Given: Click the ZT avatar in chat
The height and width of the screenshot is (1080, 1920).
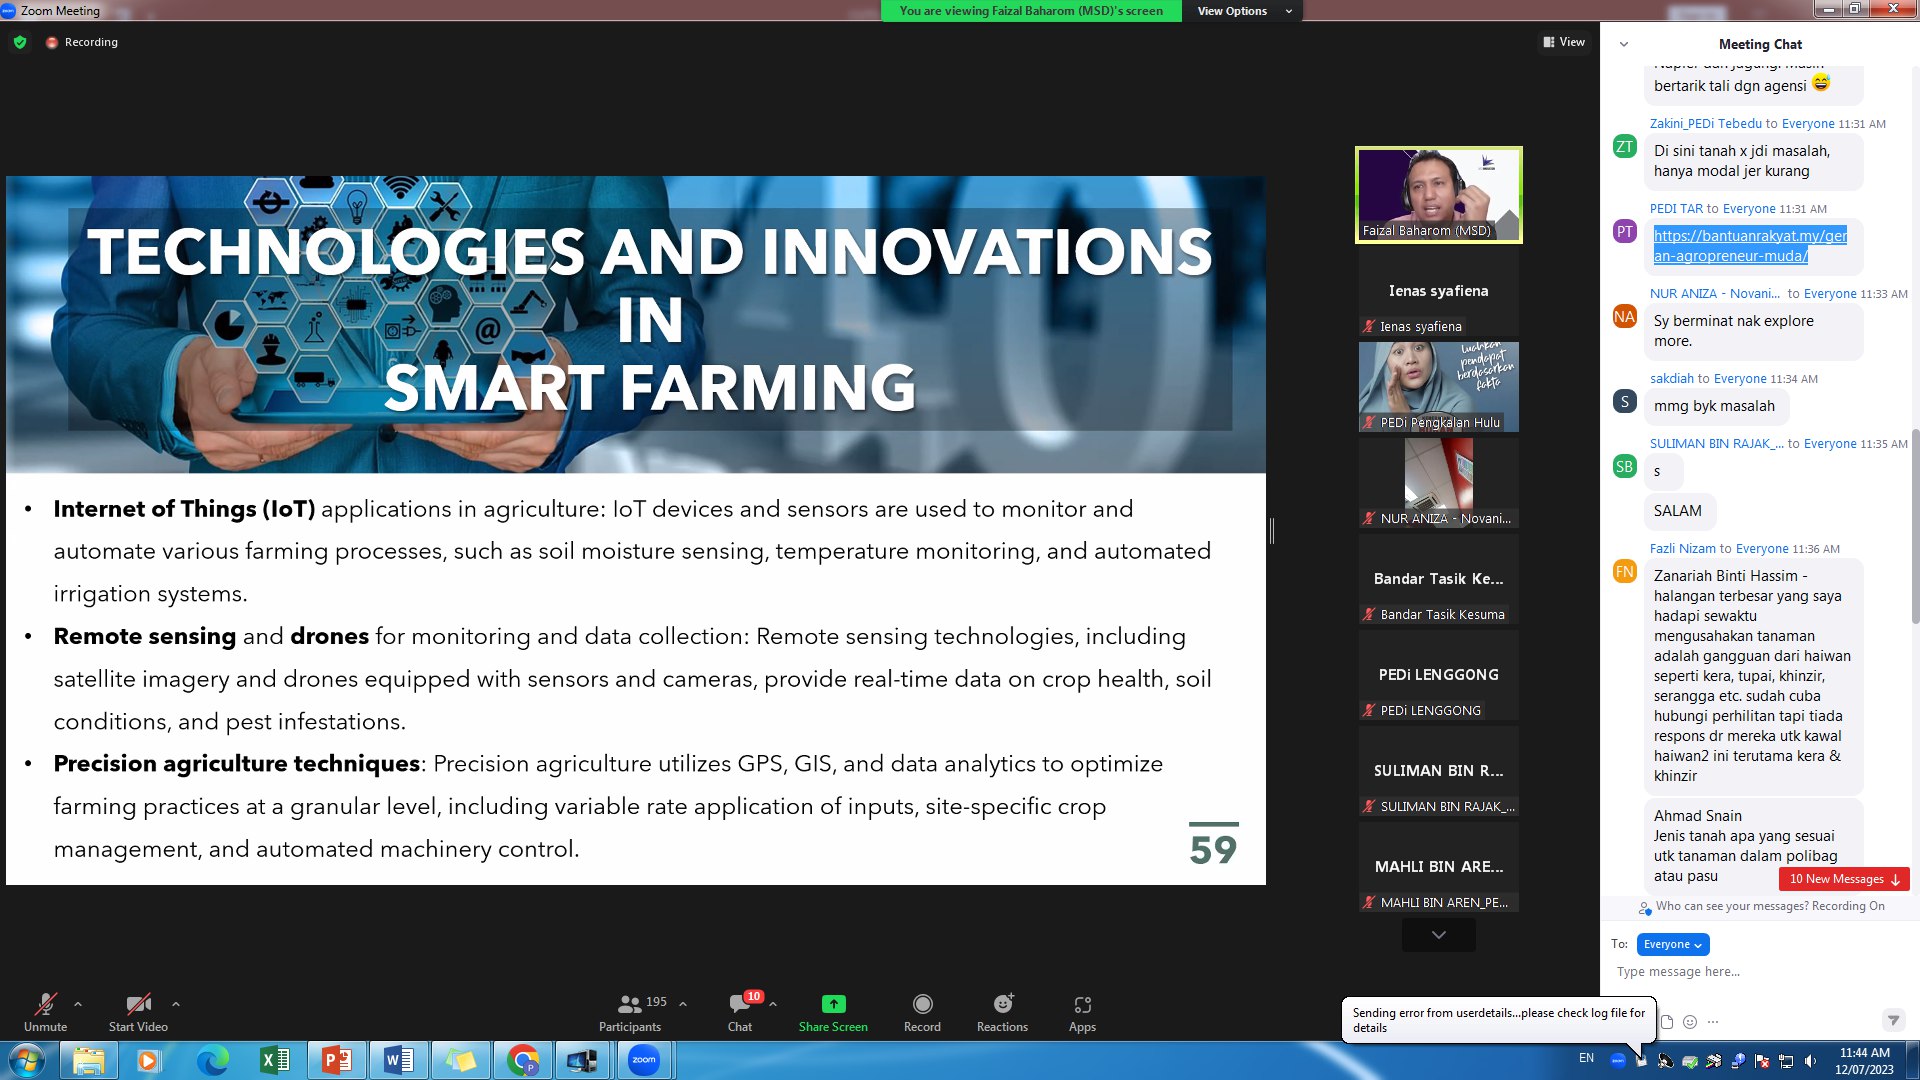Looking at the screenshot, I should [x=1625, y=147].
